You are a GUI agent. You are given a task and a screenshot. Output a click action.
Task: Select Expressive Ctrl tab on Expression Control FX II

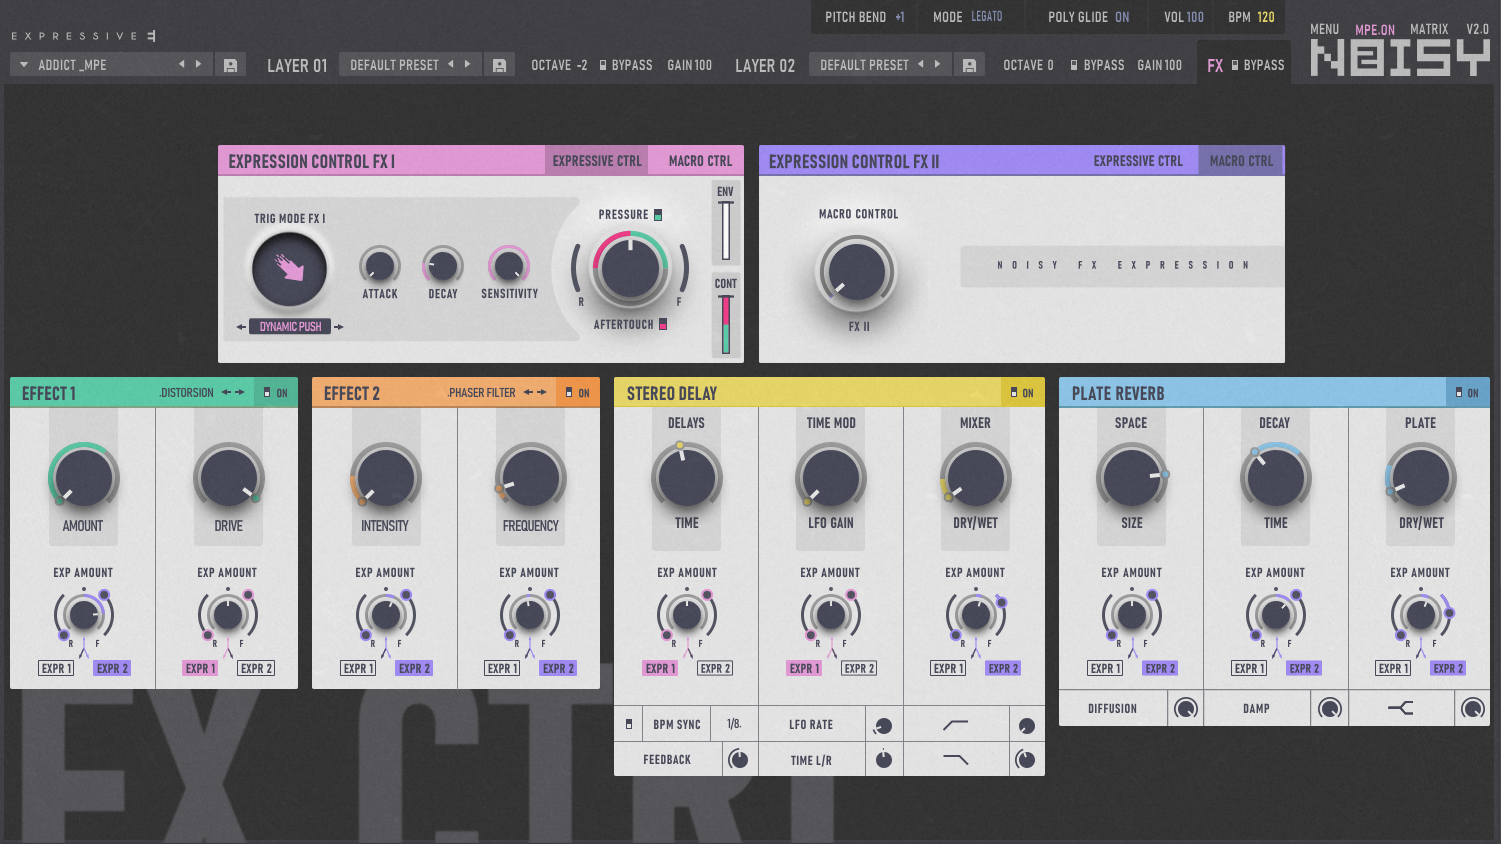coord(1138,160)
